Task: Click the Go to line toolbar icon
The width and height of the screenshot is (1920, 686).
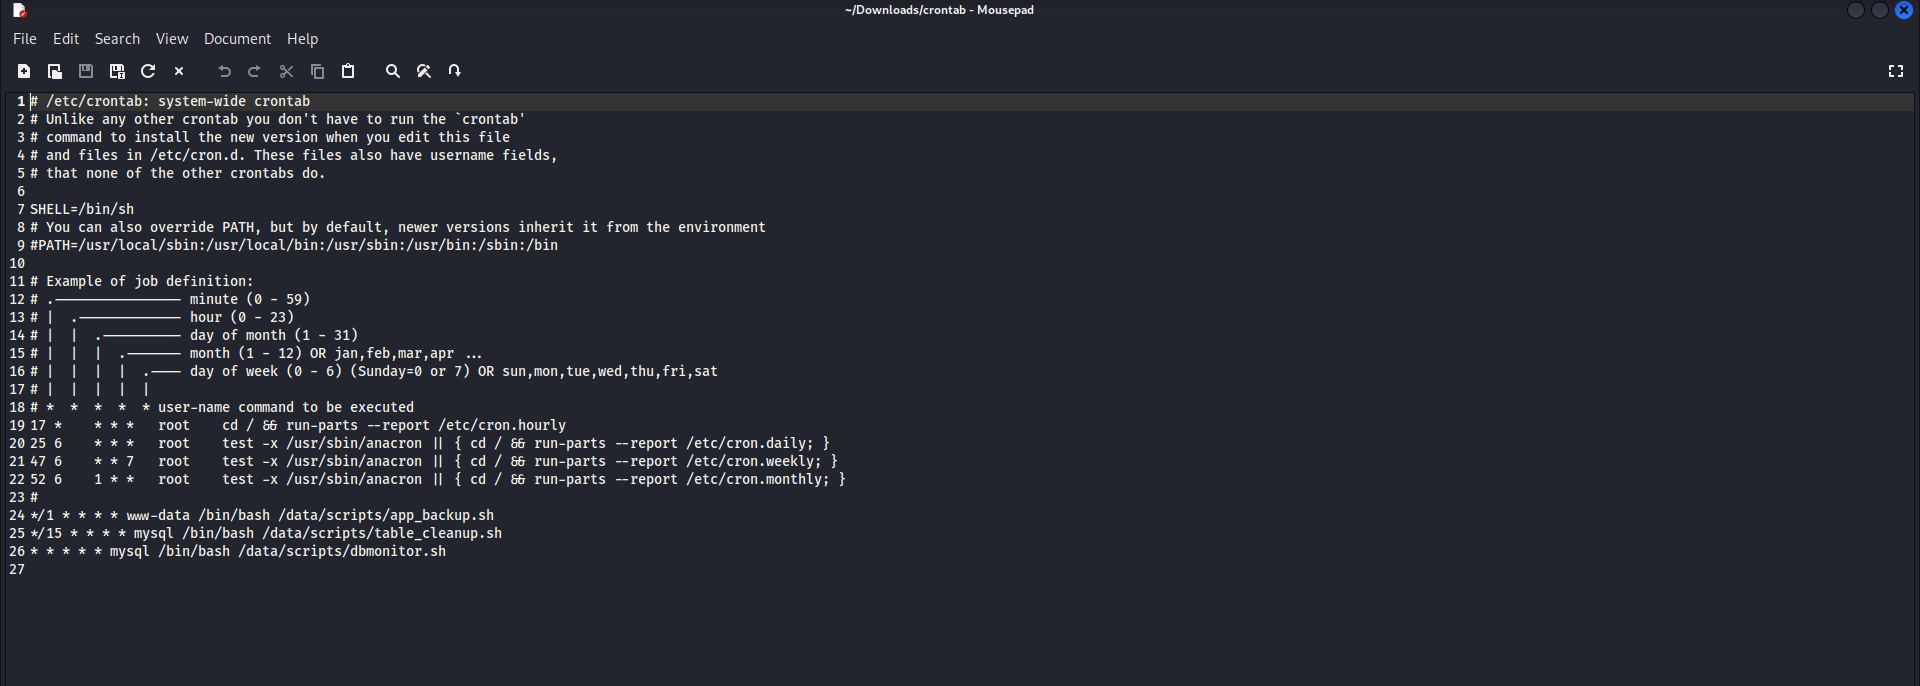Action: (455, 71)
